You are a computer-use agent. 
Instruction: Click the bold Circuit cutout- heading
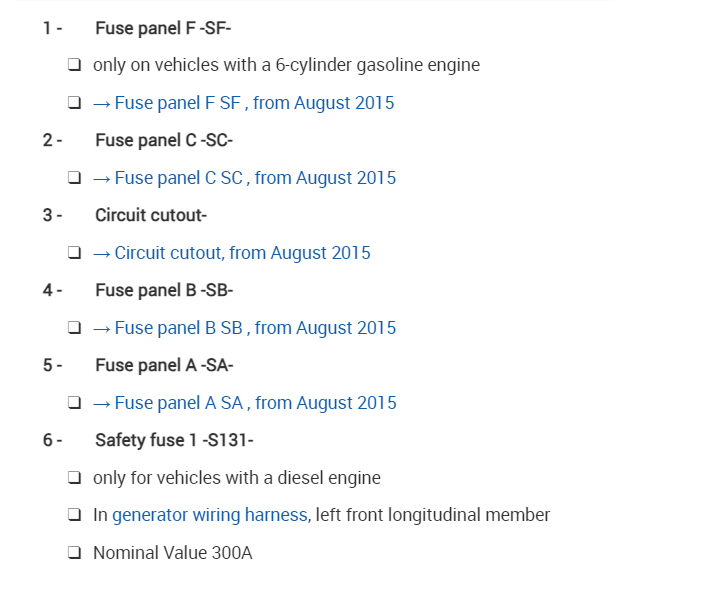point(150,215)
